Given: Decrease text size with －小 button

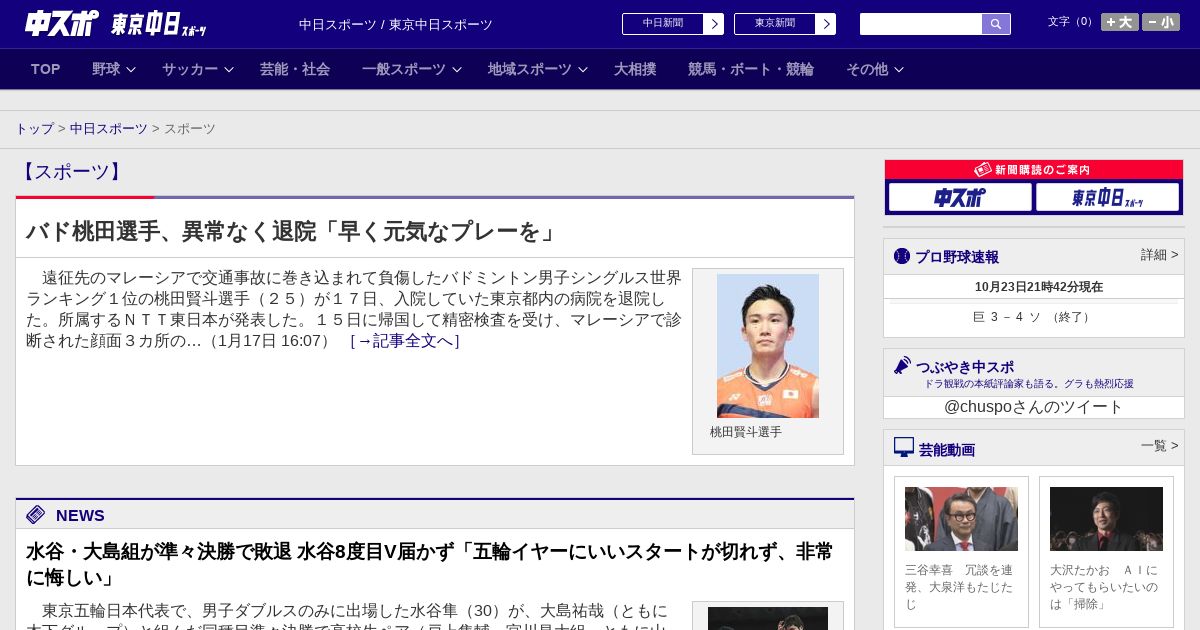Looking at the screenshot, I should tap(1161, 22).
